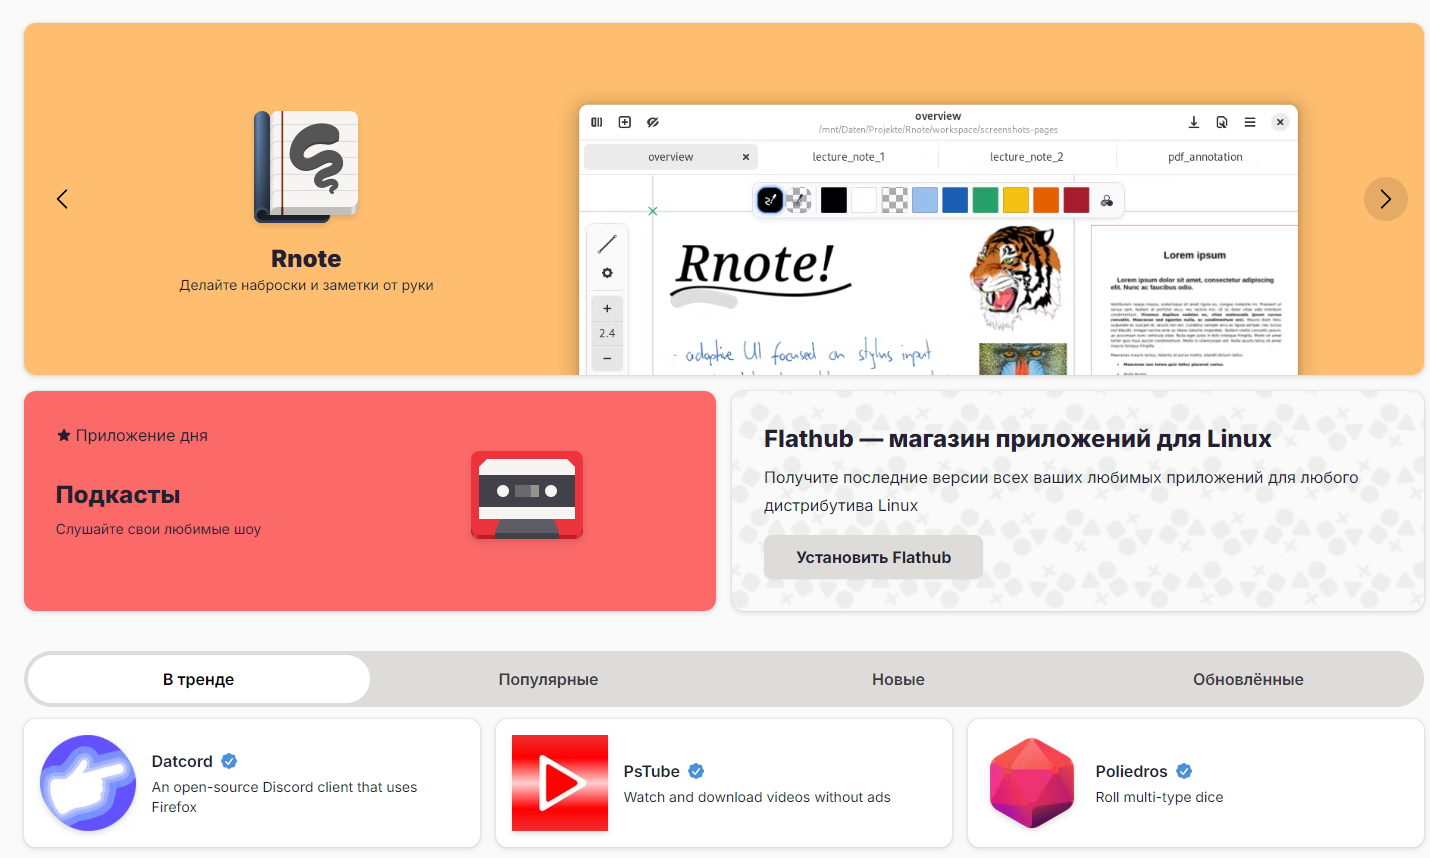Click the two-column panel icon in Rnote screenshot
This screenshot has height=858, width=1430.
[597, 122]
